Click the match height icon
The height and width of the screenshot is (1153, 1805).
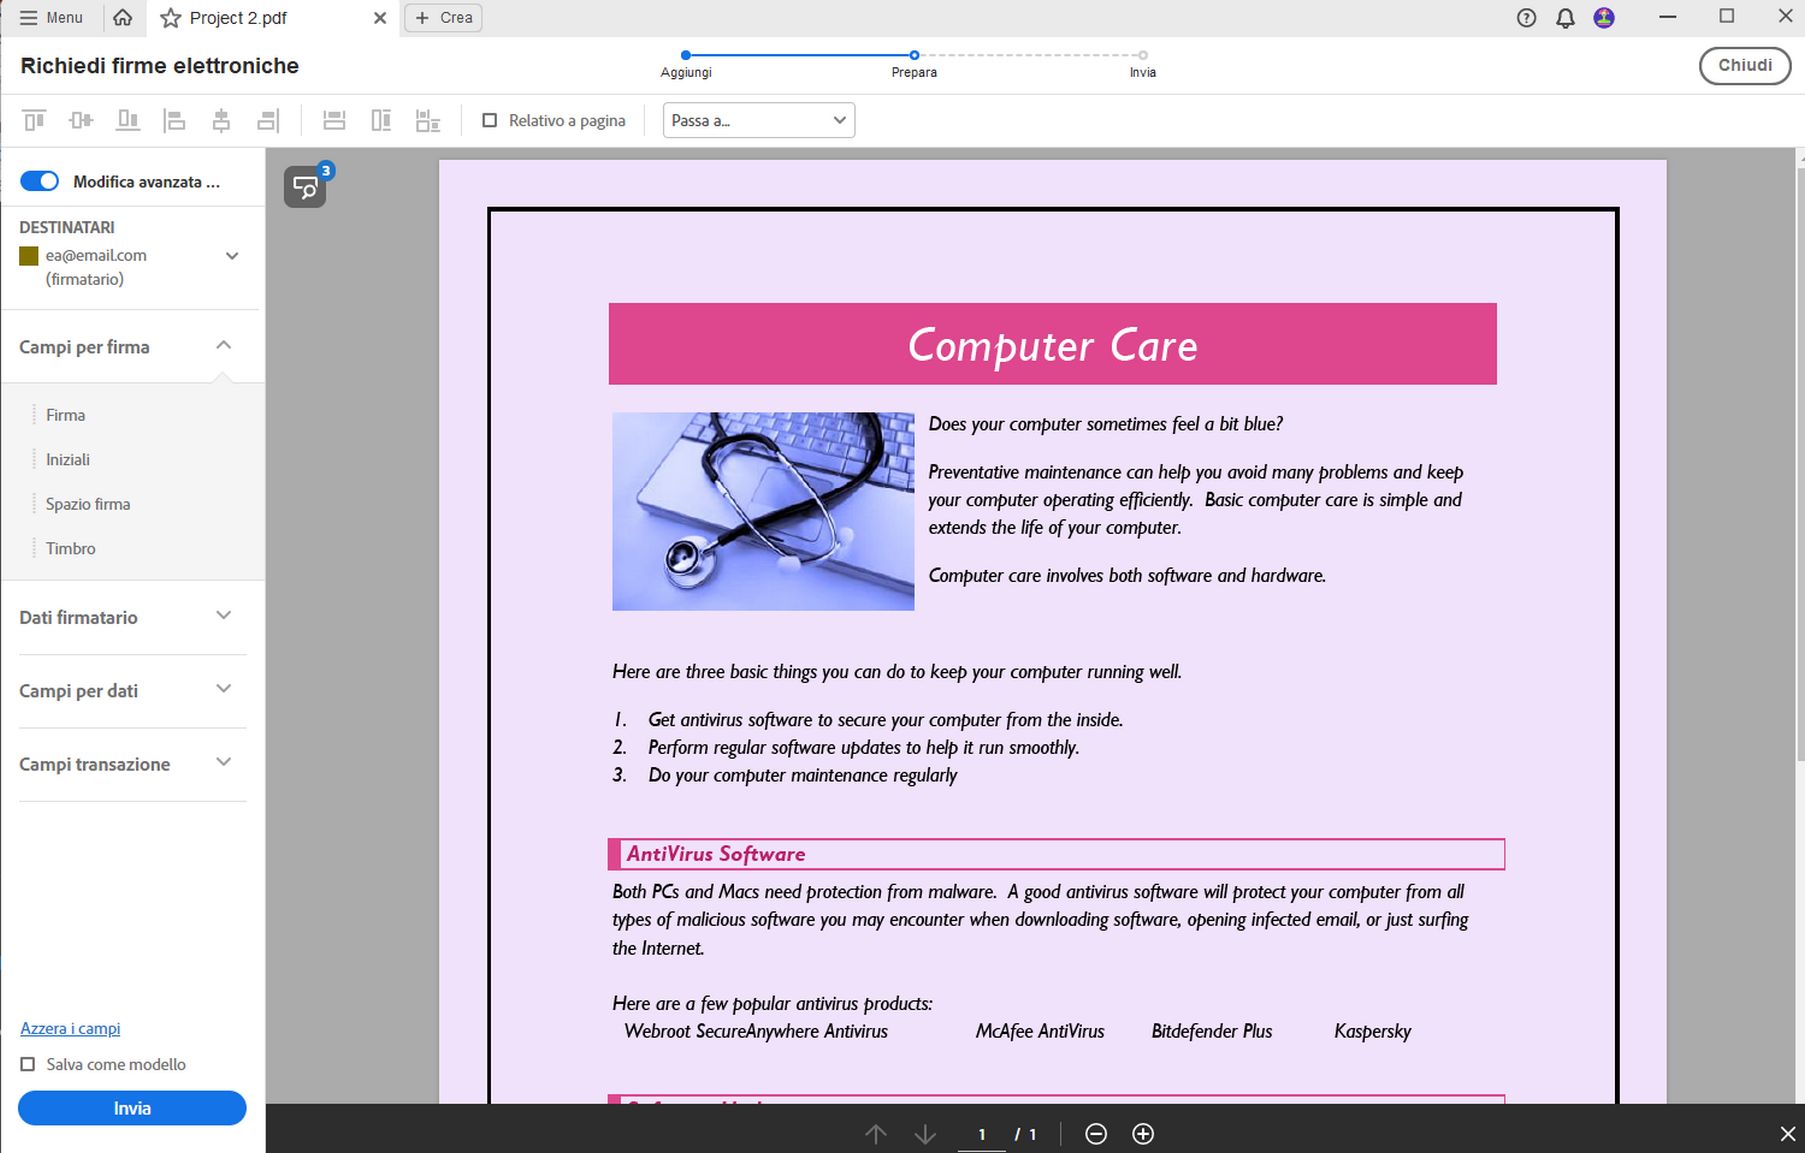click(381, 121)
